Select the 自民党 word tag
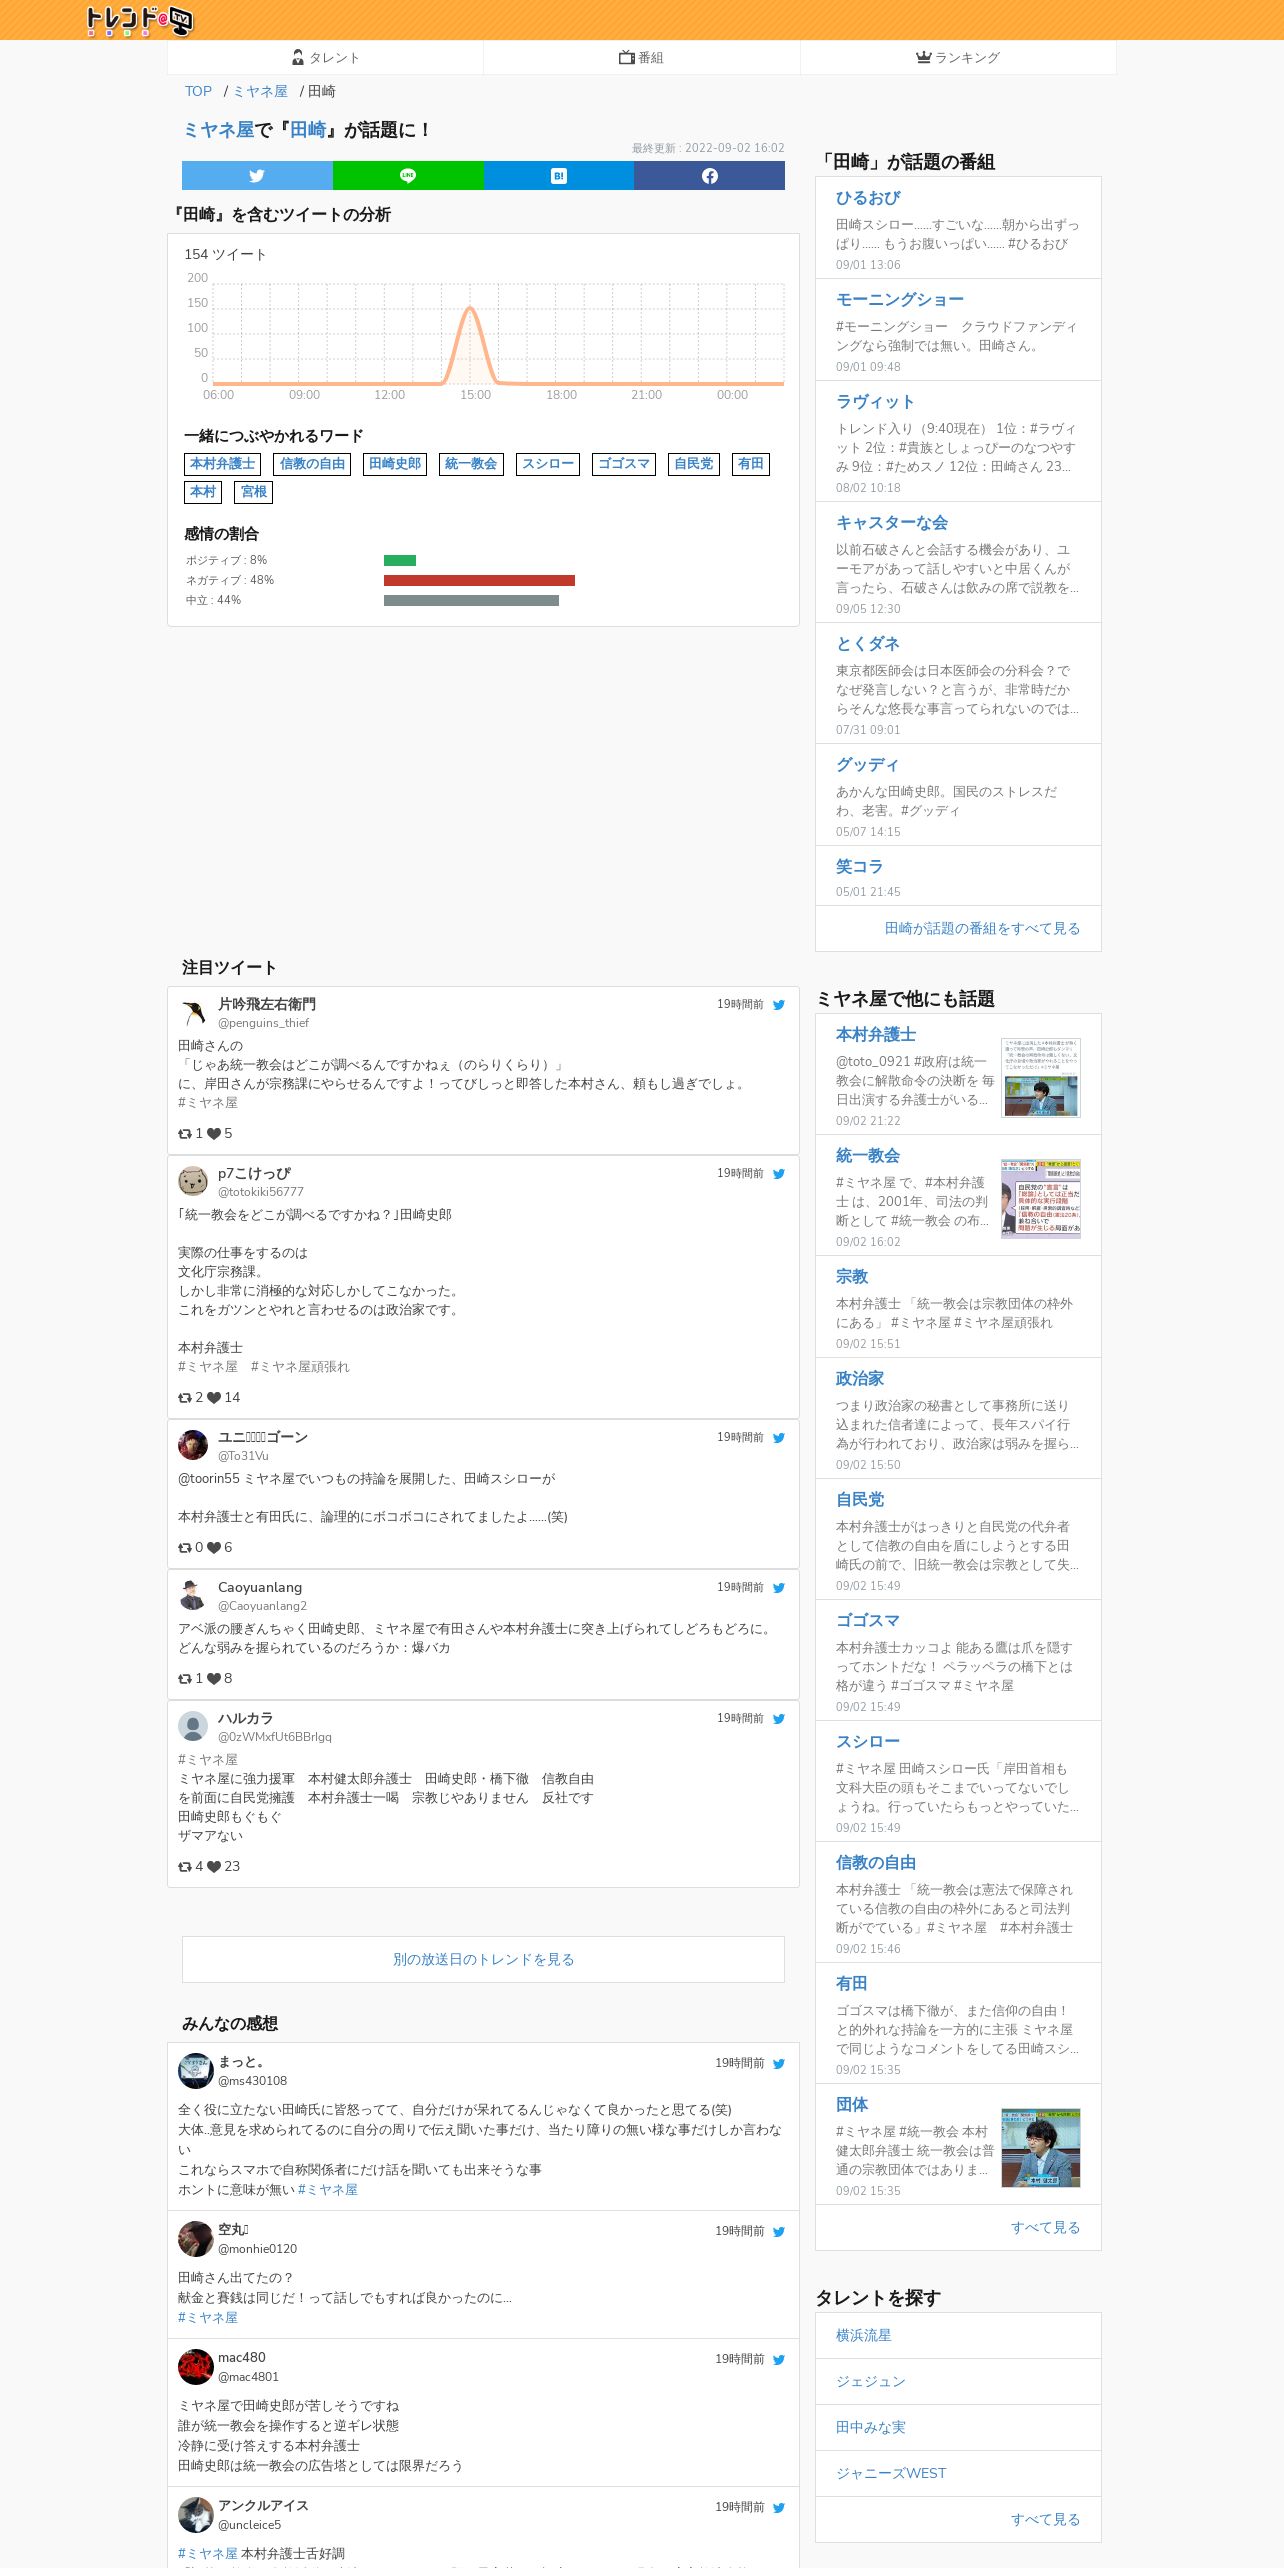The width and height of the screenshot is (1284, 2568). click(694, 464)
